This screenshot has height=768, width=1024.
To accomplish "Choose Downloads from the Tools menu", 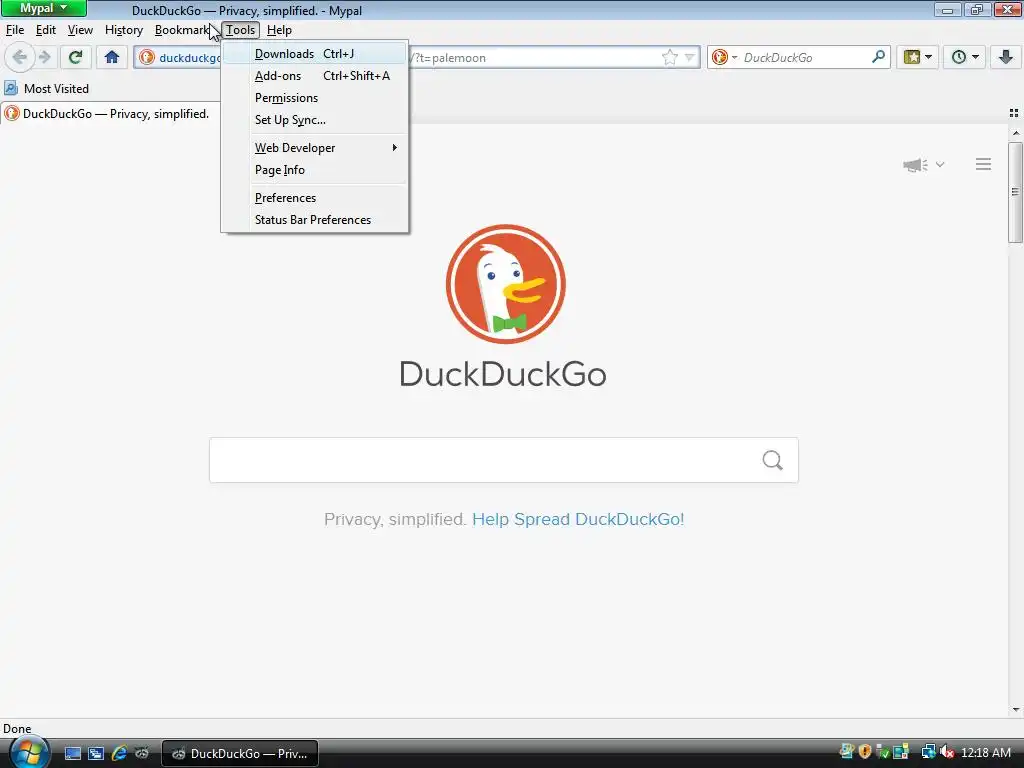I will (315, 54).
